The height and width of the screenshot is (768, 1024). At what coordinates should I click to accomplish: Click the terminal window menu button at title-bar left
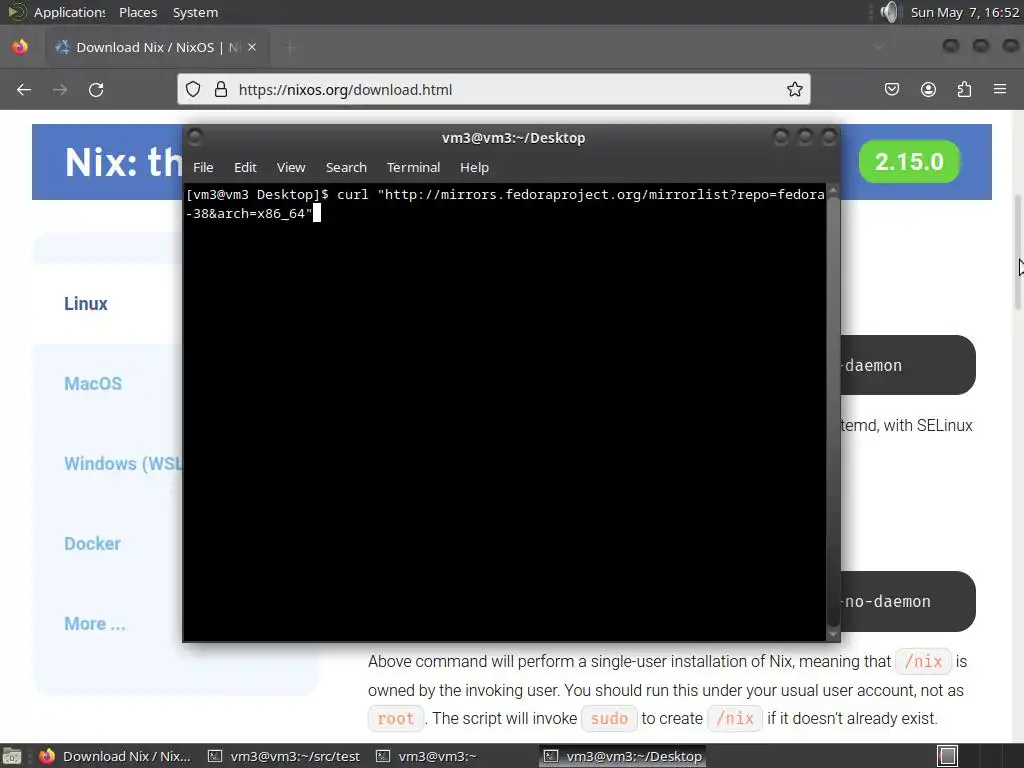[x=195, y=137]
